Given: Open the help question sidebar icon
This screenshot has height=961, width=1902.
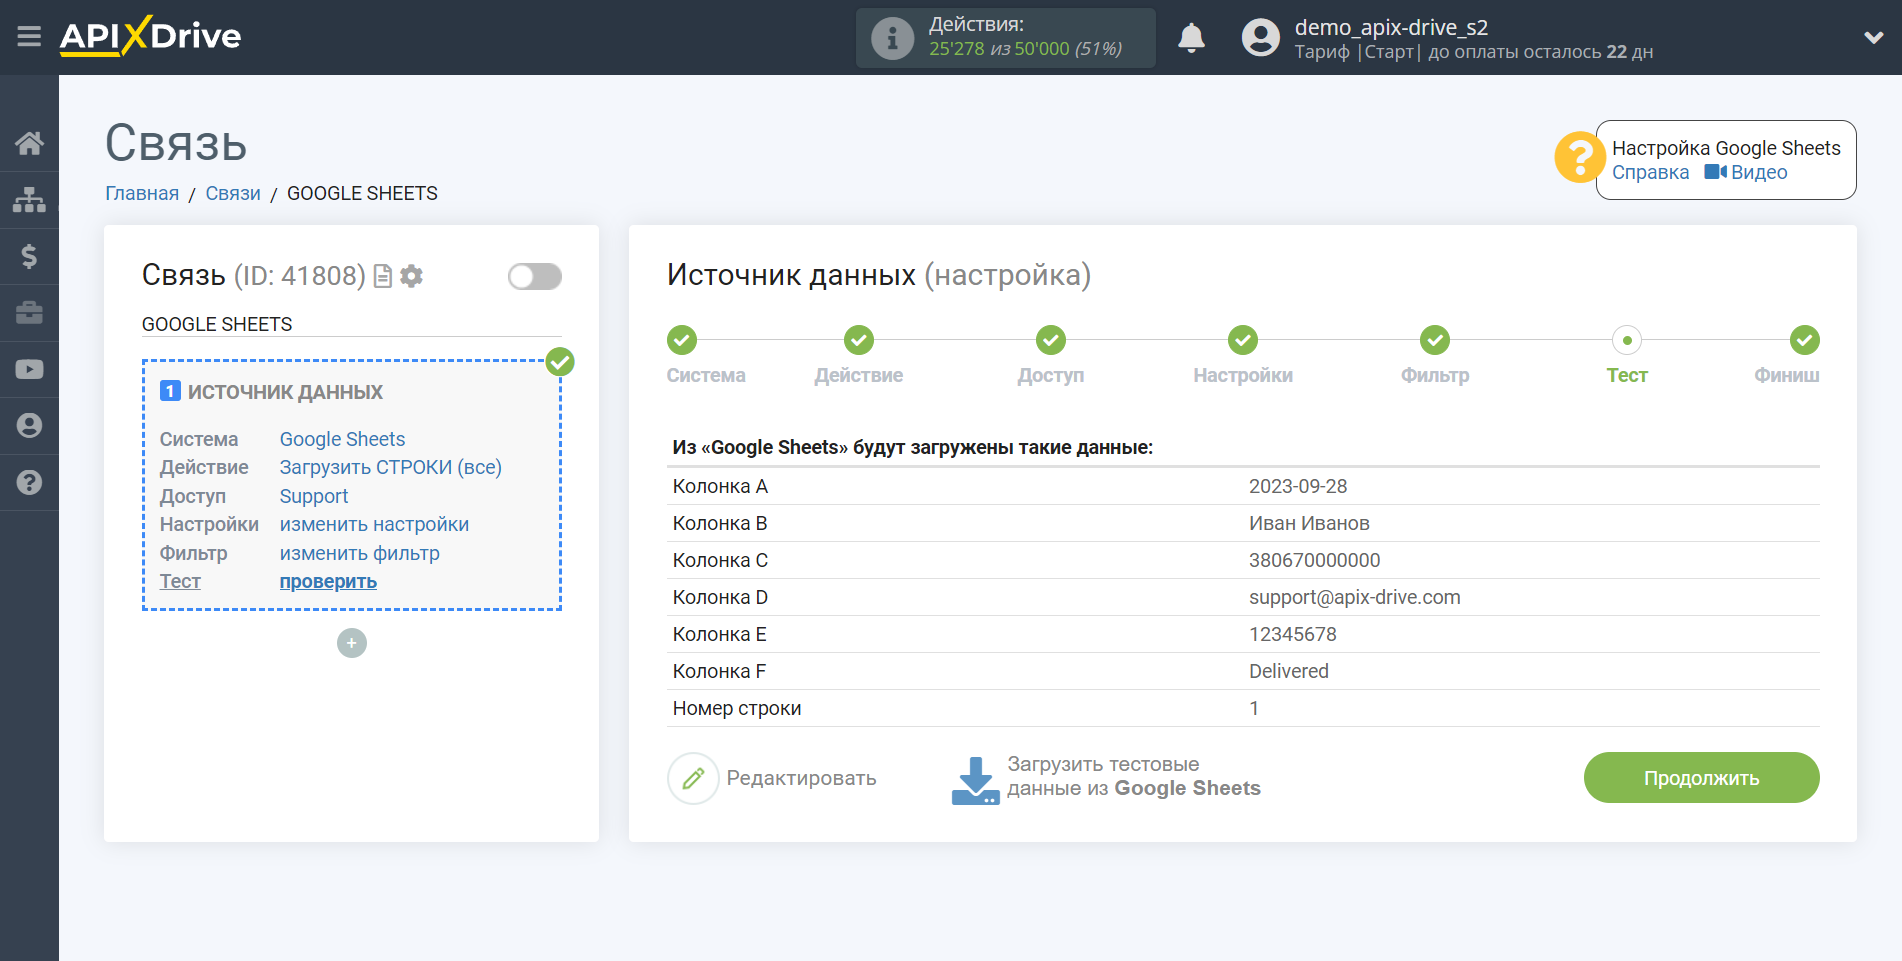Looking at the screenshot, I should [x=29, y=482].
